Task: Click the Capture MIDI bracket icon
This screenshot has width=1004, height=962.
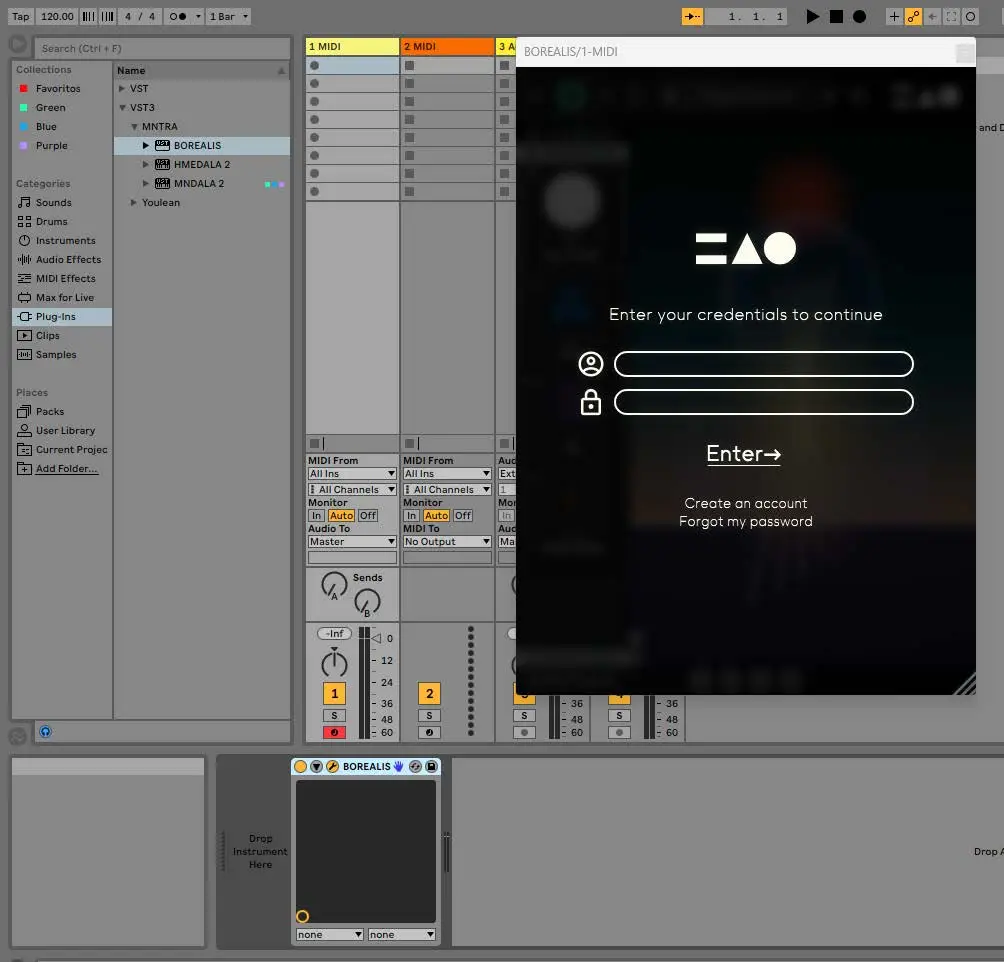Action: tap(951, 17)
